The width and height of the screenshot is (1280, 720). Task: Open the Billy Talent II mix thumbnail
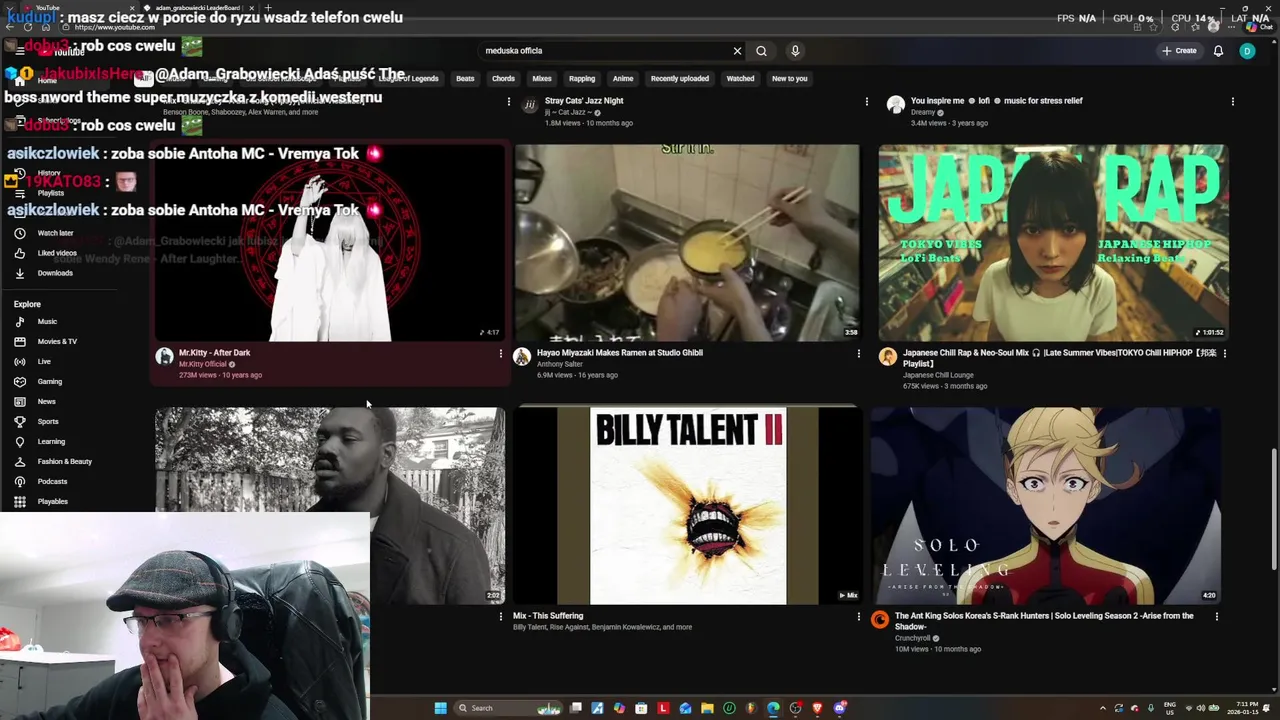[687, 505]
